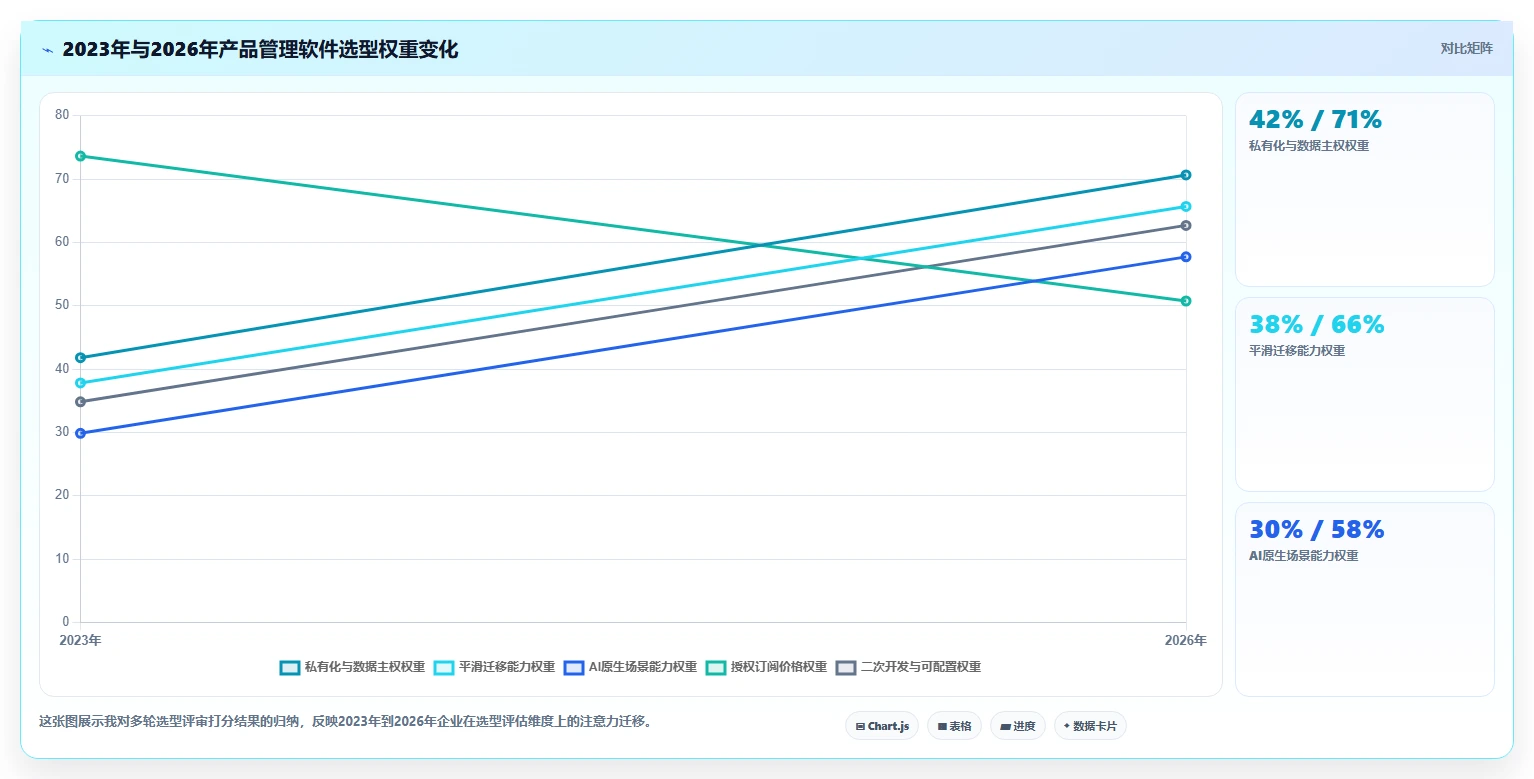Image resolution: width=1534 pixels, height=779 pixels.
Task: Click the 进度 tag chip
Action: click(1018, 726)
